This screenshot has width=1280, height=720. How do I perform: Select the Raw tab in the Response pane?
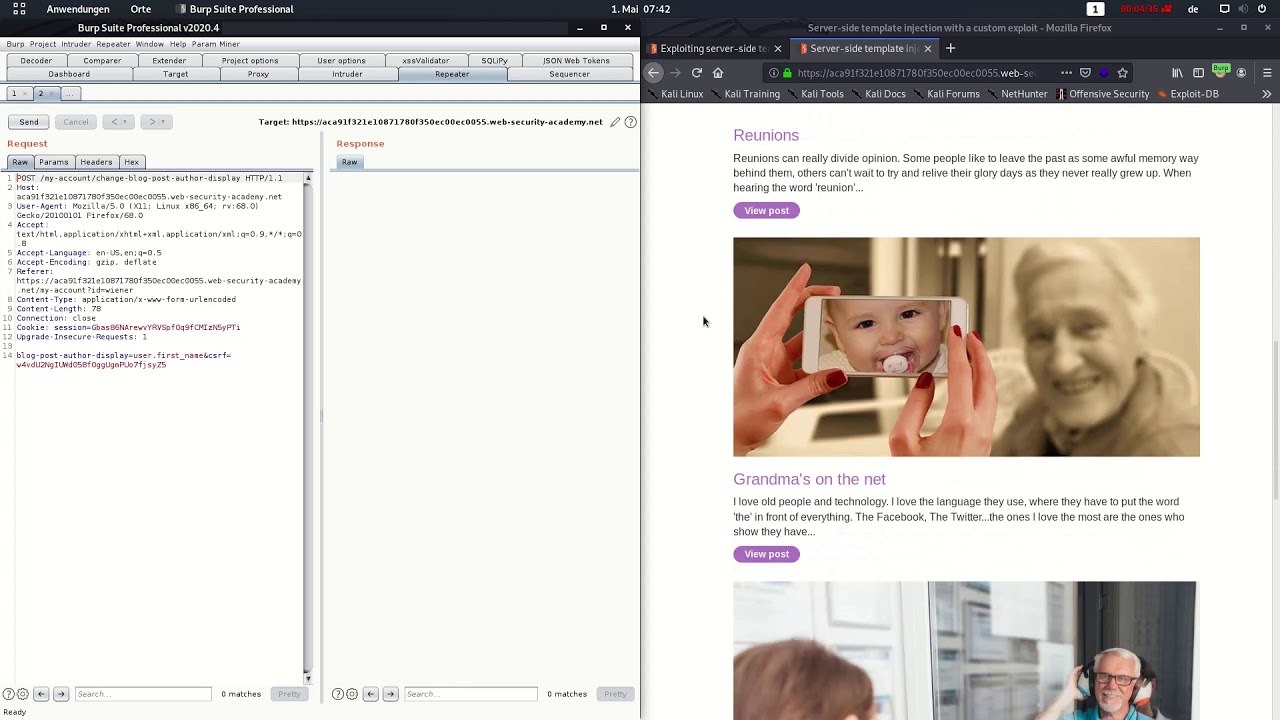point(349,162)
